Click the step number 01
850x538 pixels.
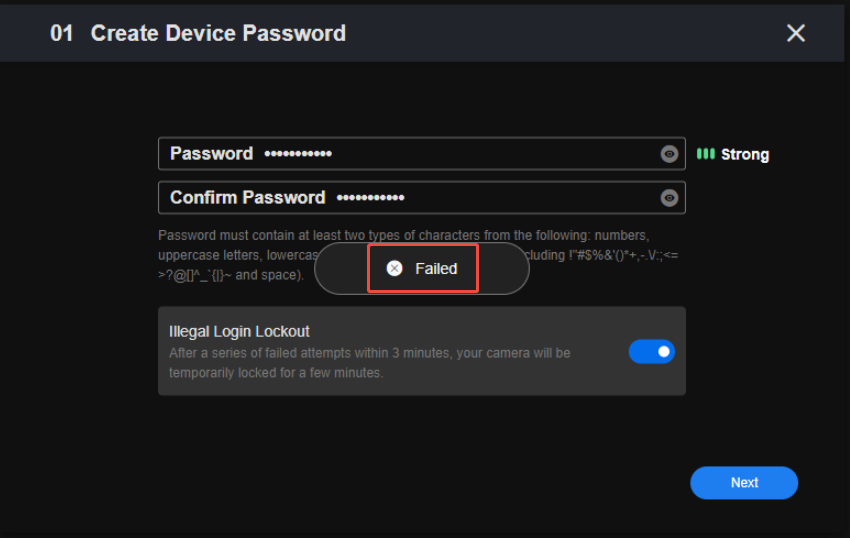62,33
